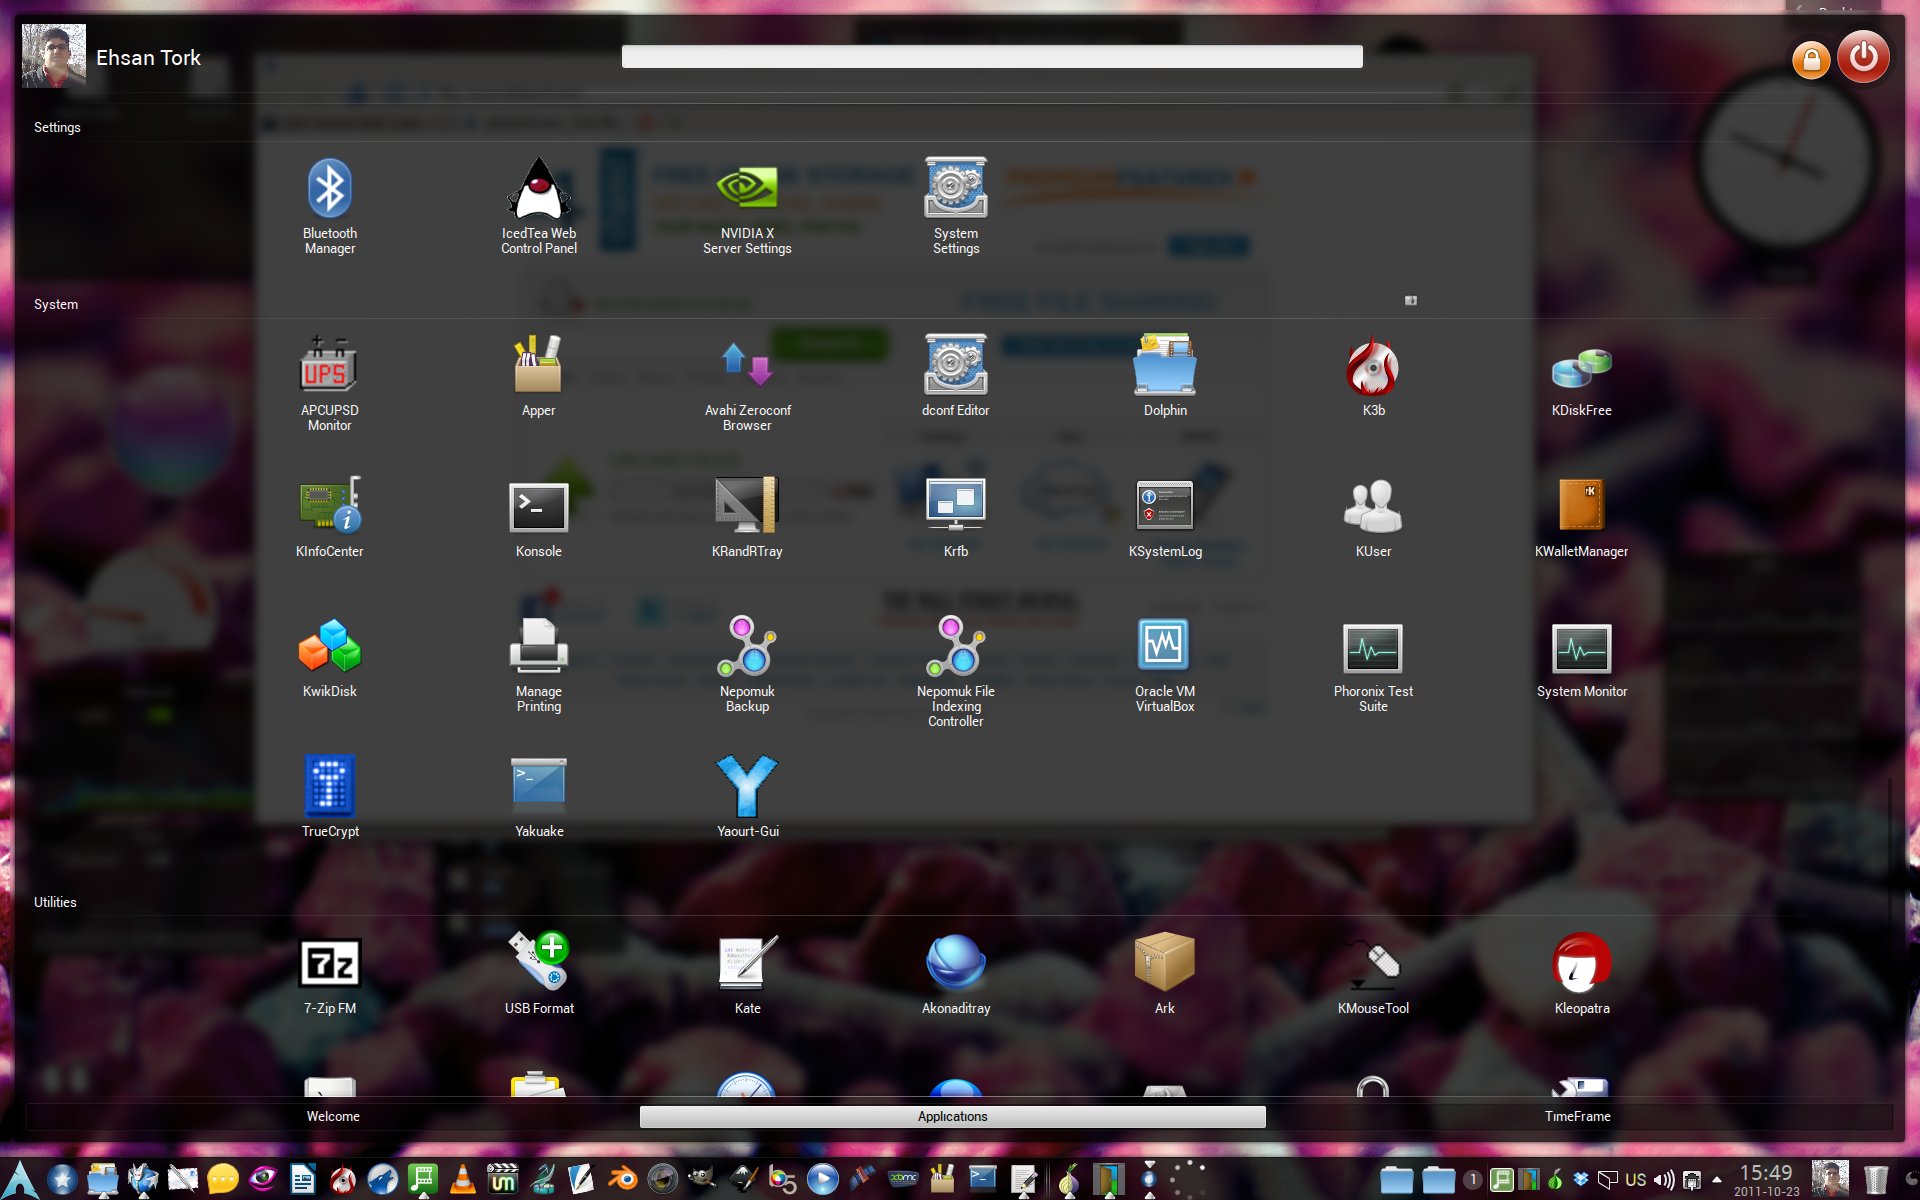
Task: Launch KUser
Action: coord(1373,517)
